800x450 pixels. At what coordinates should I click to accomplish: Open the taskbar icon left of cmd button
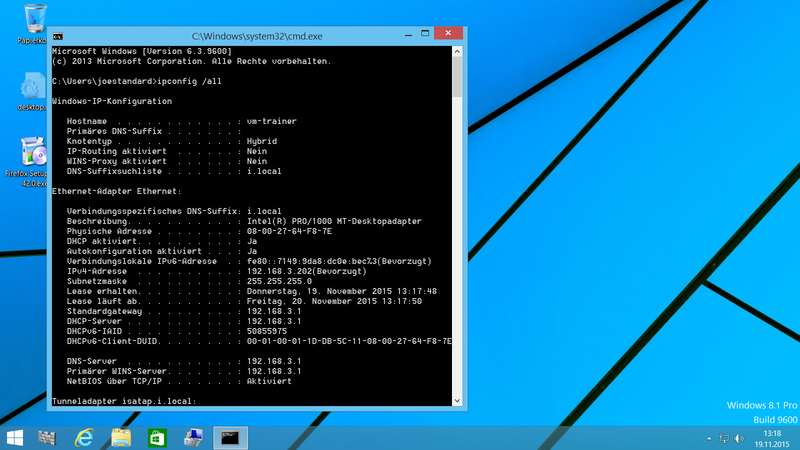tap(193, 437)
